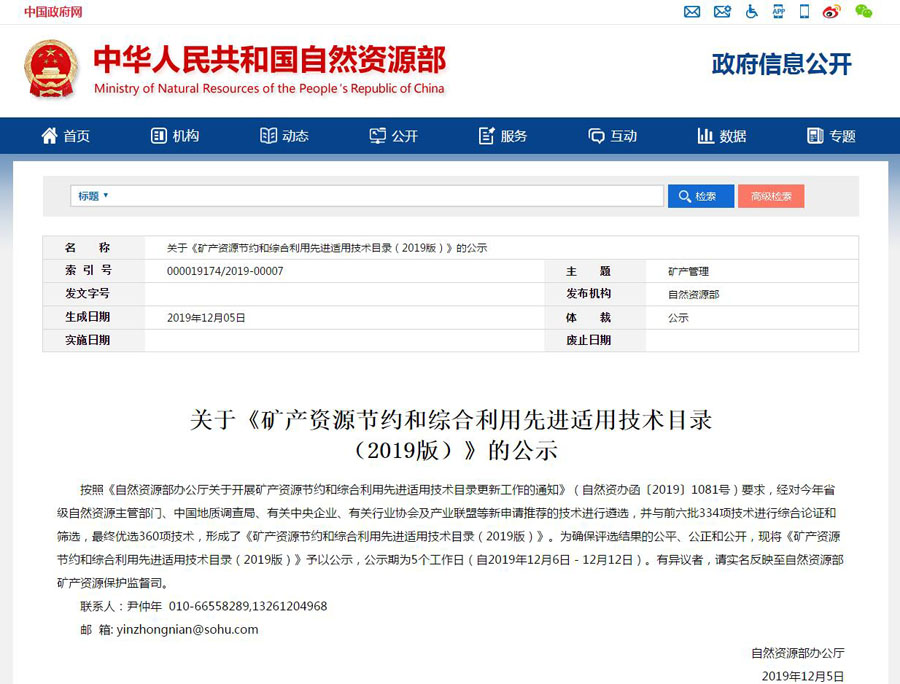Open the APP download icon in the top bar
This screenshot has width=900, height=684.
click(779, 11)
